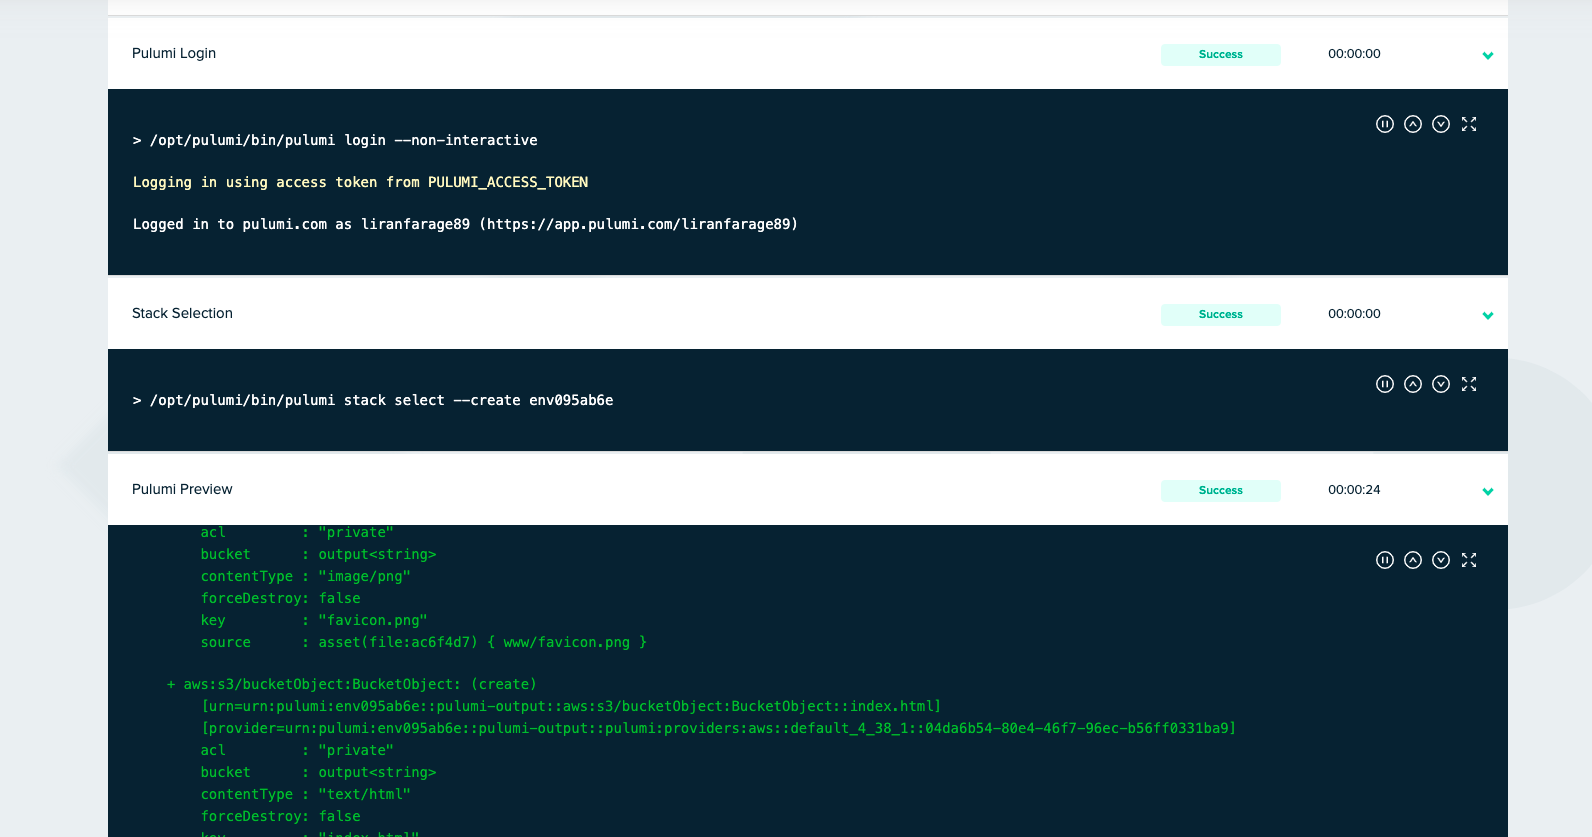Image resolution: width=1592 pixels, height=837 pixels.
Task: Click the urn line ending in index.html
Action: point(571,706)
